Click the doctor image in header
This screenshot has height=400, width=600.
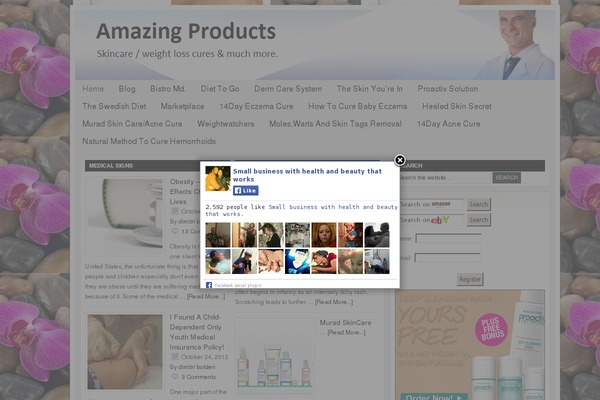click(x=517, y=45)
